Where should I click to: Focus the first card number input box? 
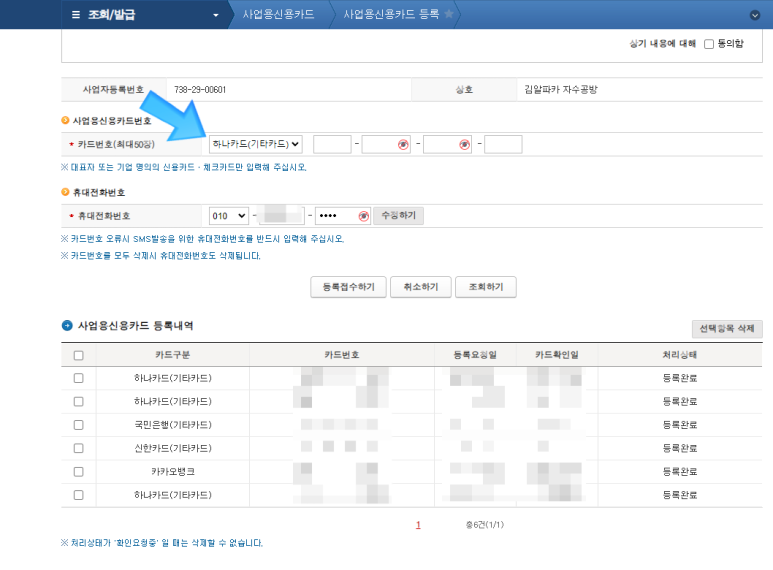pos(332,144)
